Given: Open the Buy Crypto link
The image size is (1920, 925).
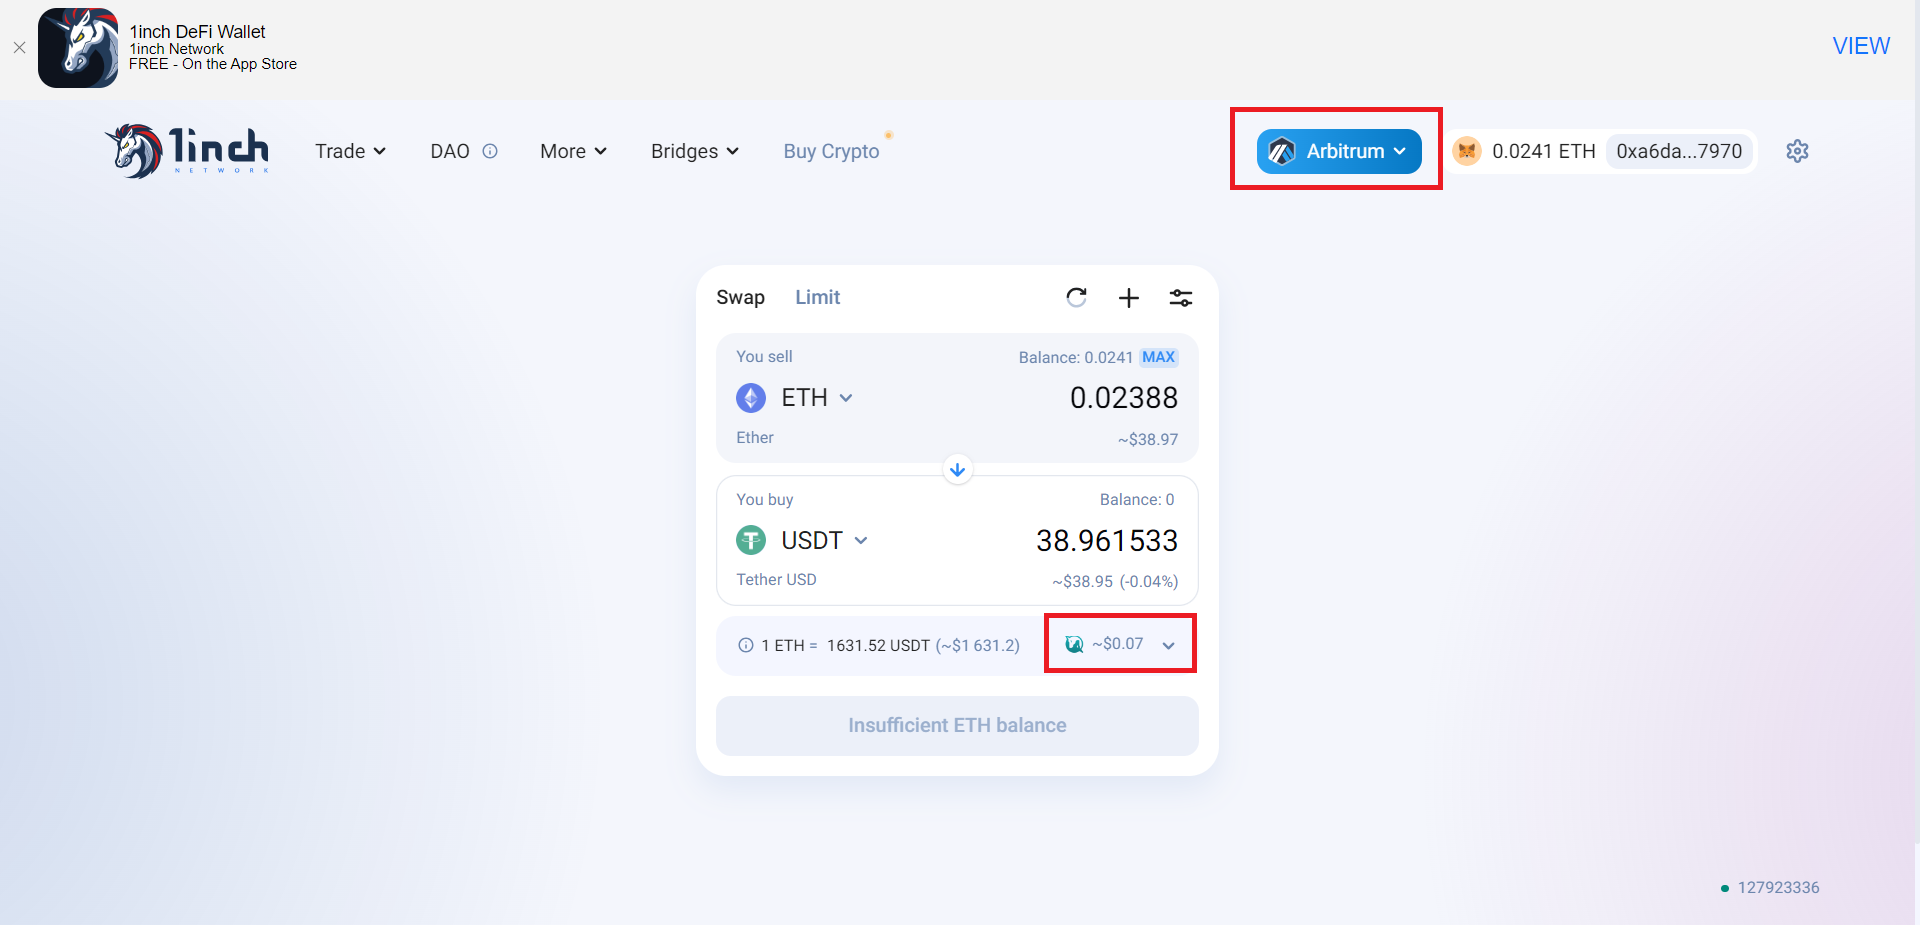Looking at the screenshot, I should click(831, 151).
